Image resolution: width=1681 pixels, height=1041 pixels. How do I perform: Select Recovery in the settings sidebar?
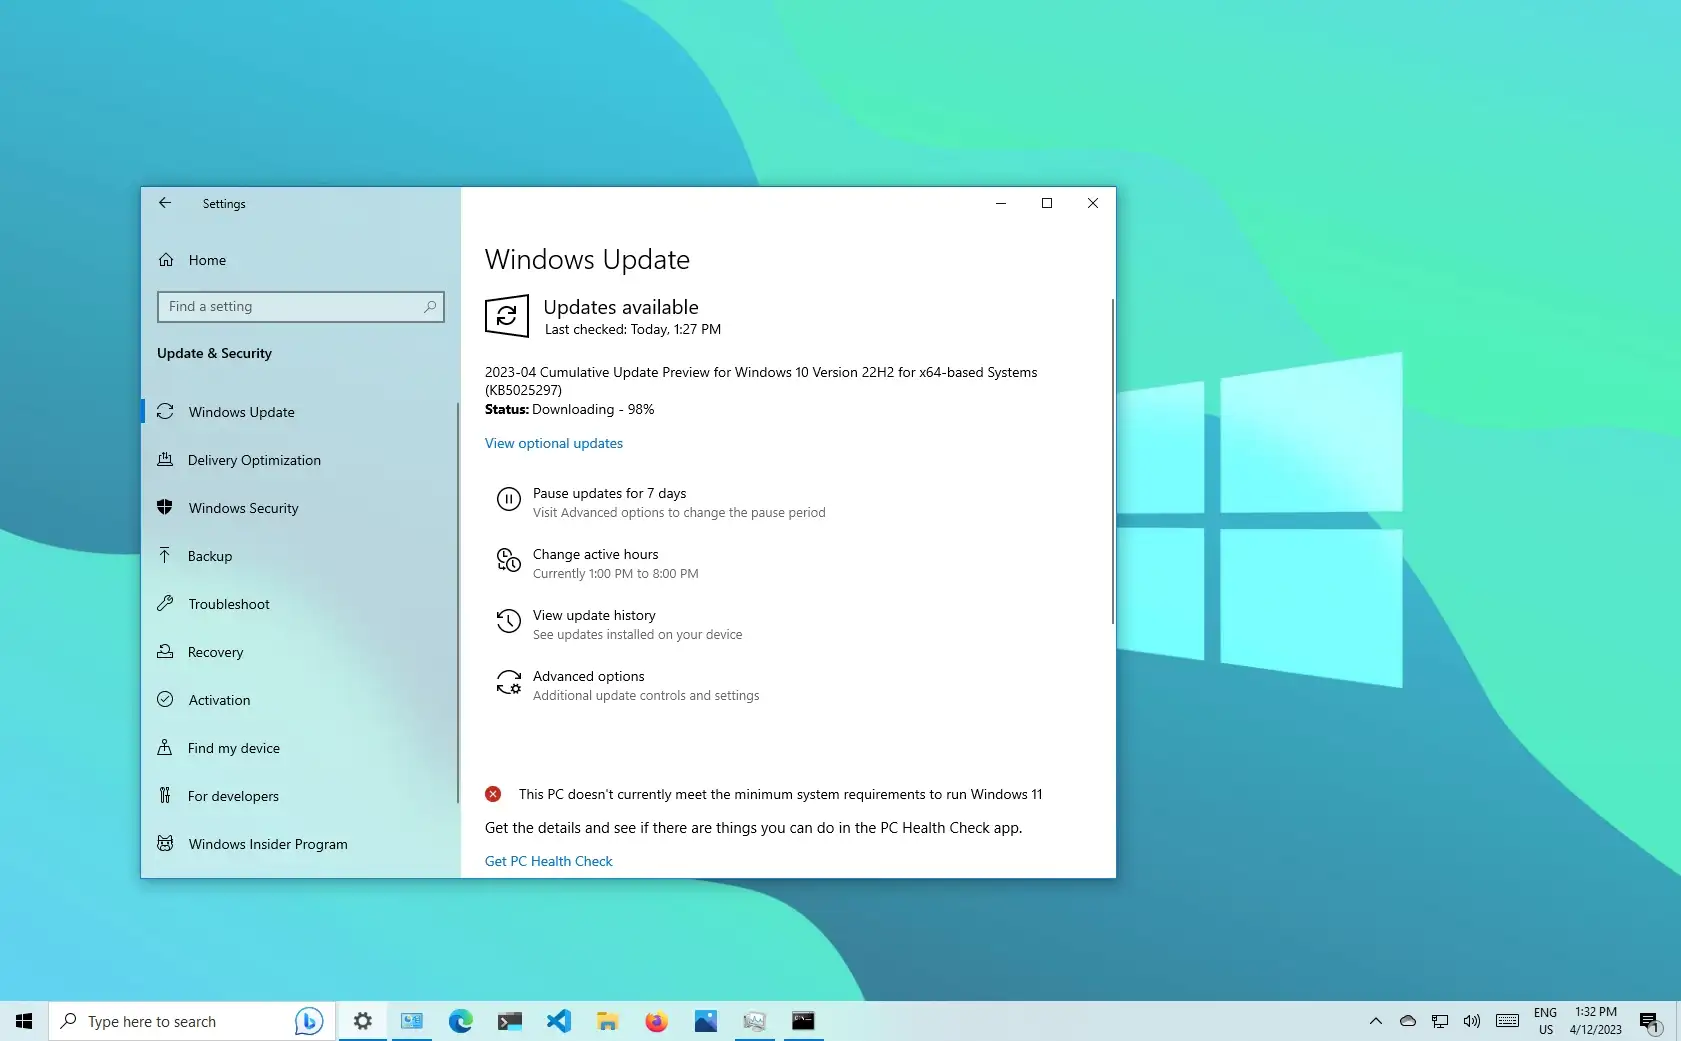[x=215, y=652]
